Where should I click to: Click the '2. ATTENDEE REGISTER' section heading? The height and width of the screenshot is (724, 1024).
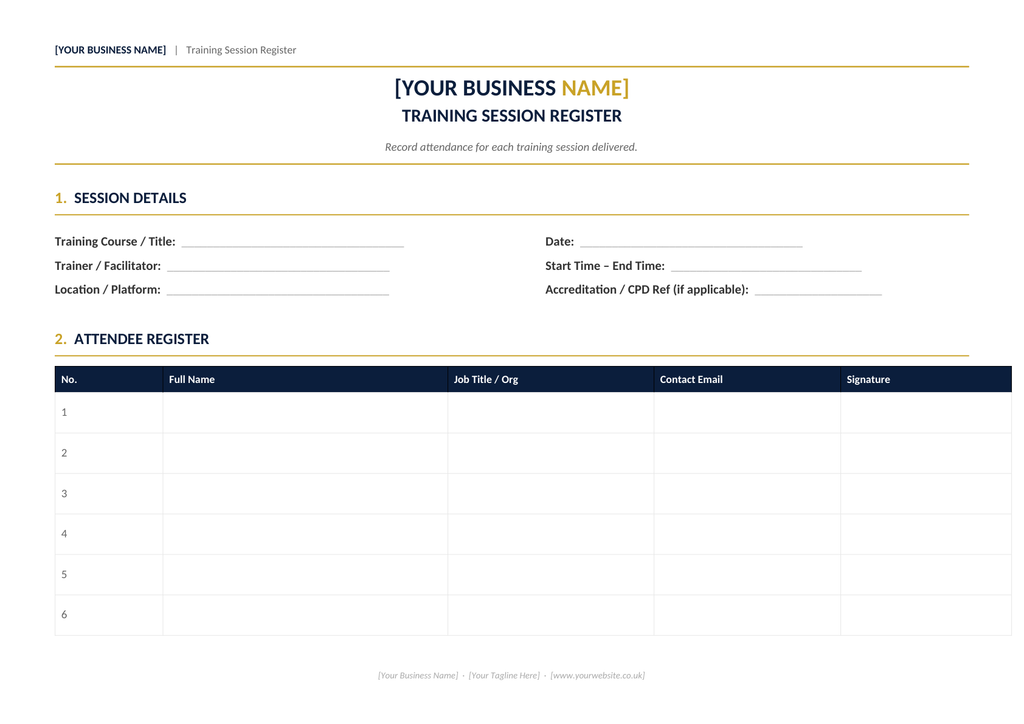tap(132, 339)
